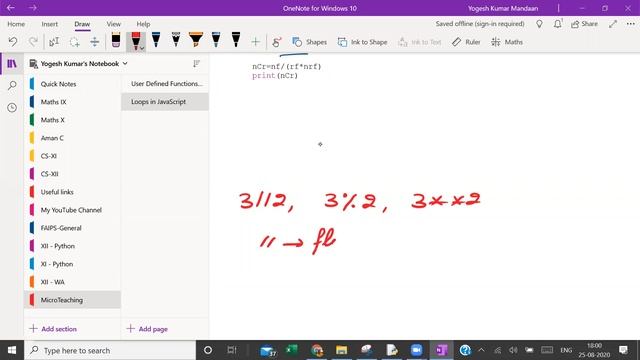Share this notebook
Screen dimensions: 640x360
(x=584, y=24)
